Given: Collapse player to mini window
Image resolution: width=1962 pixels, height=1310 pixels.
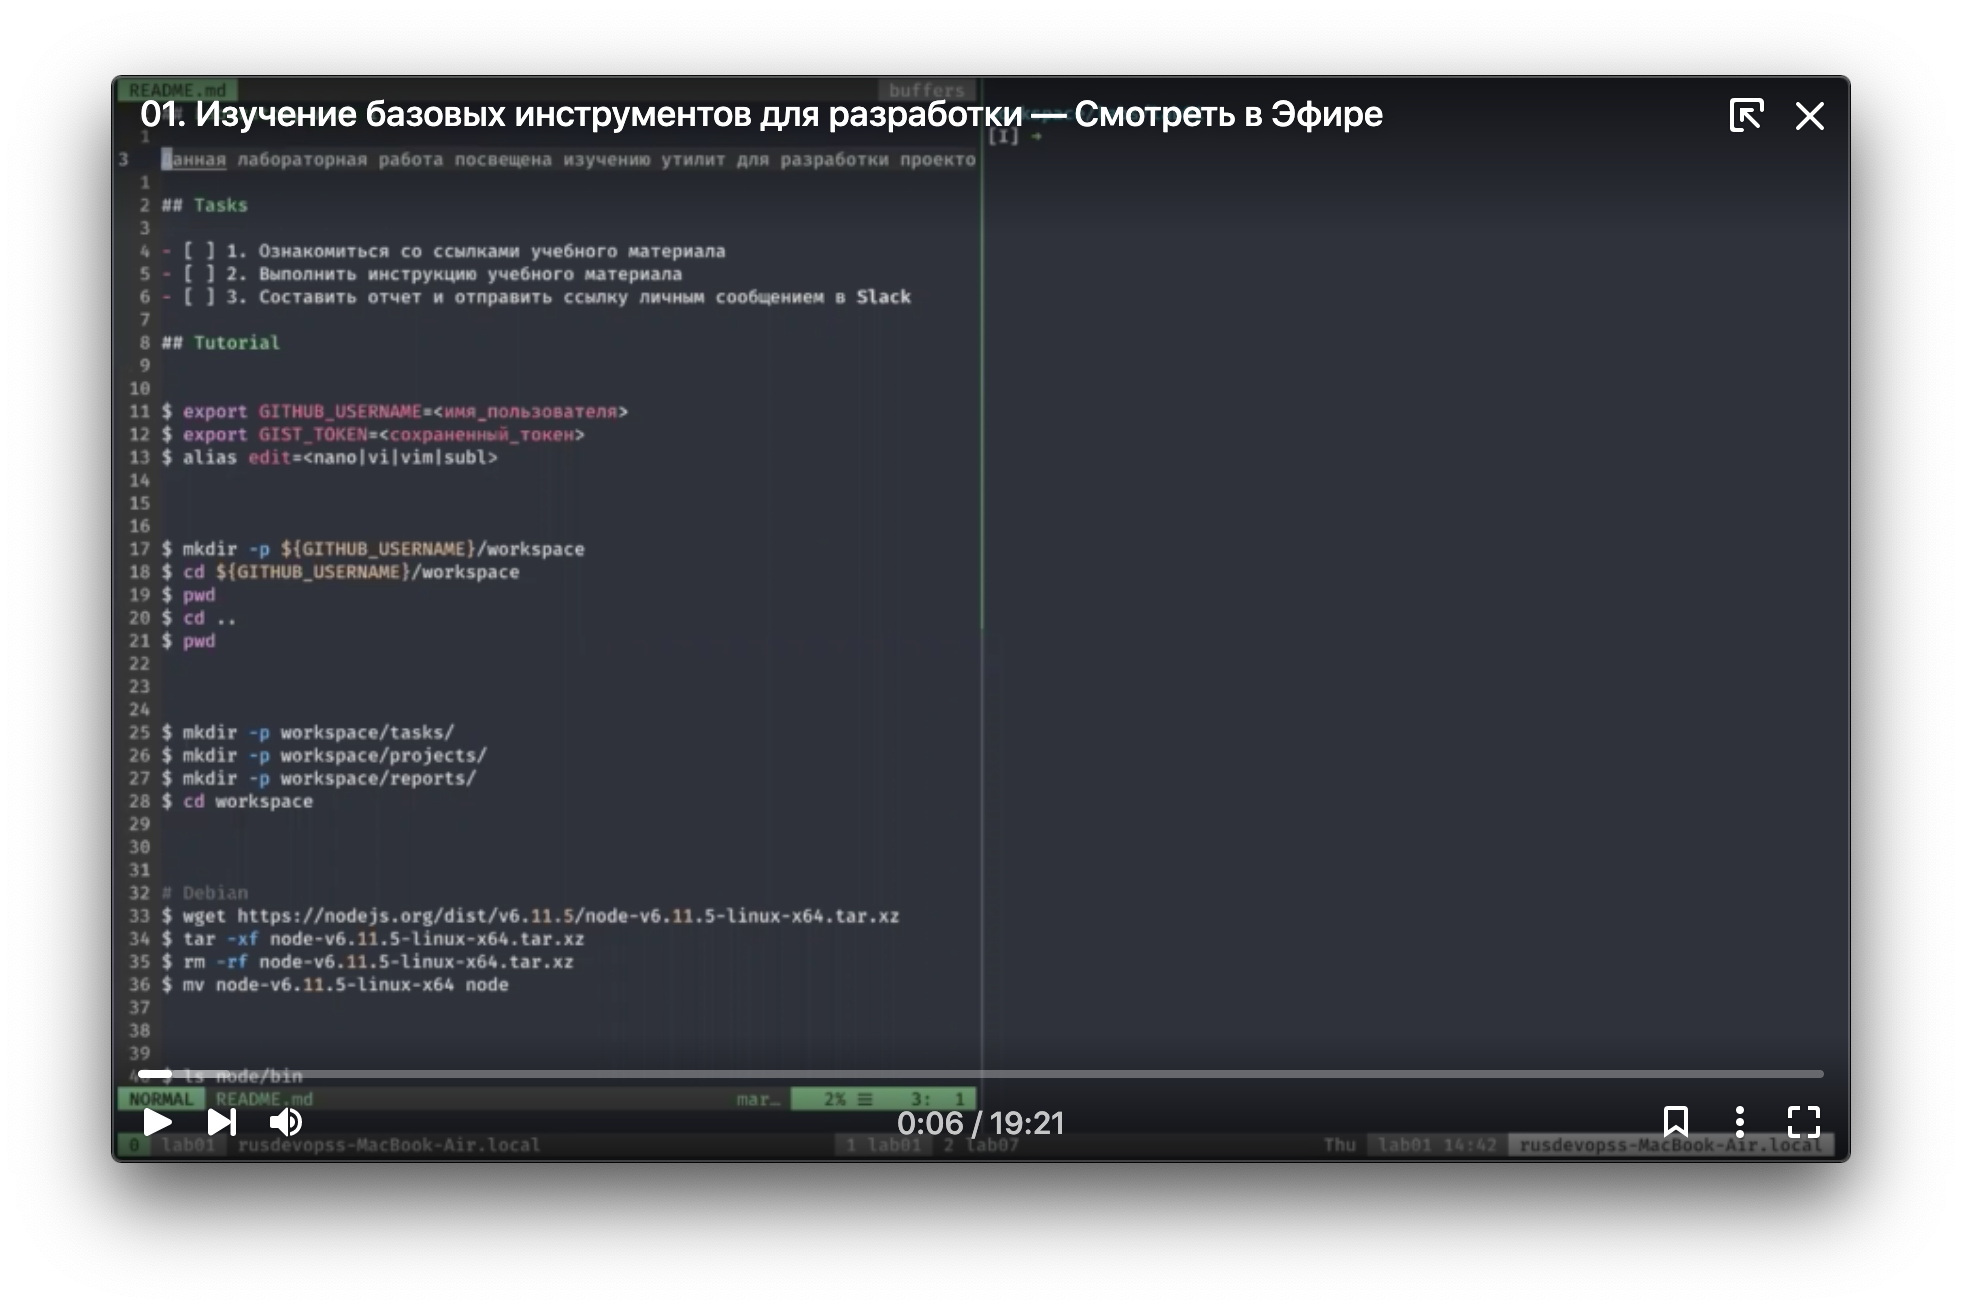Looking at the screenshot, I should [1746, 115].
